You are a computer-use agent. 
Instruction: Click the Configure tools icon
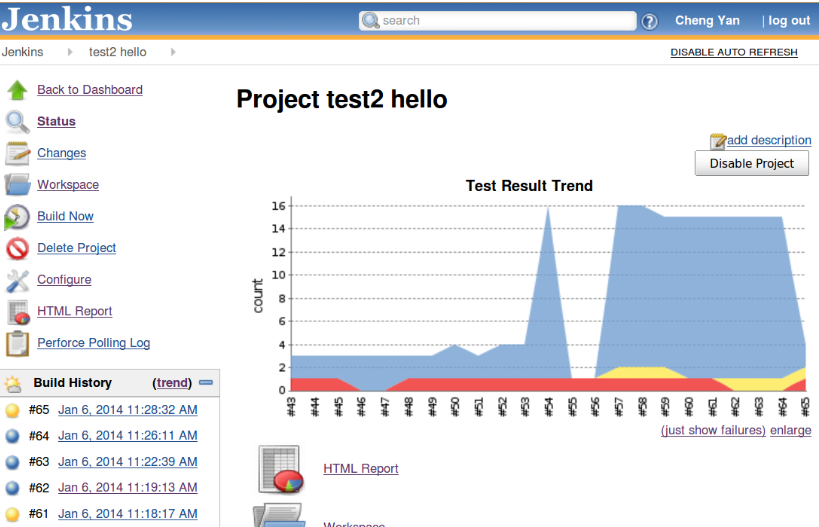coord(17,280)
